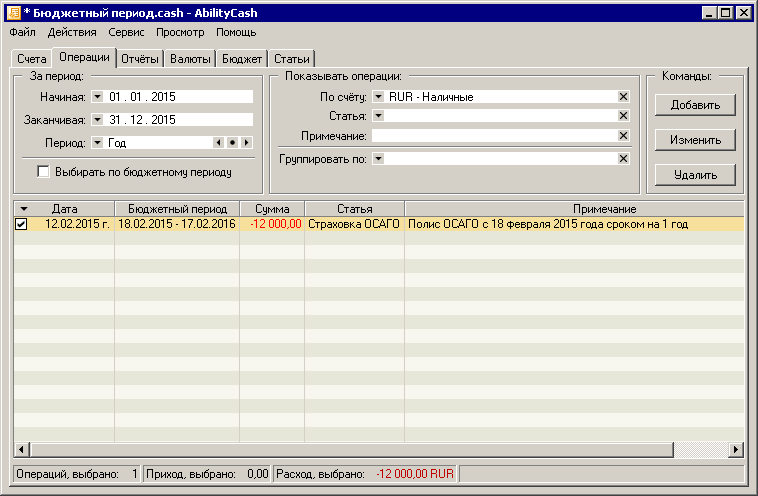
Task: Click the horizontal scrollbar right arrow
Action: click(x=736, y=450)
